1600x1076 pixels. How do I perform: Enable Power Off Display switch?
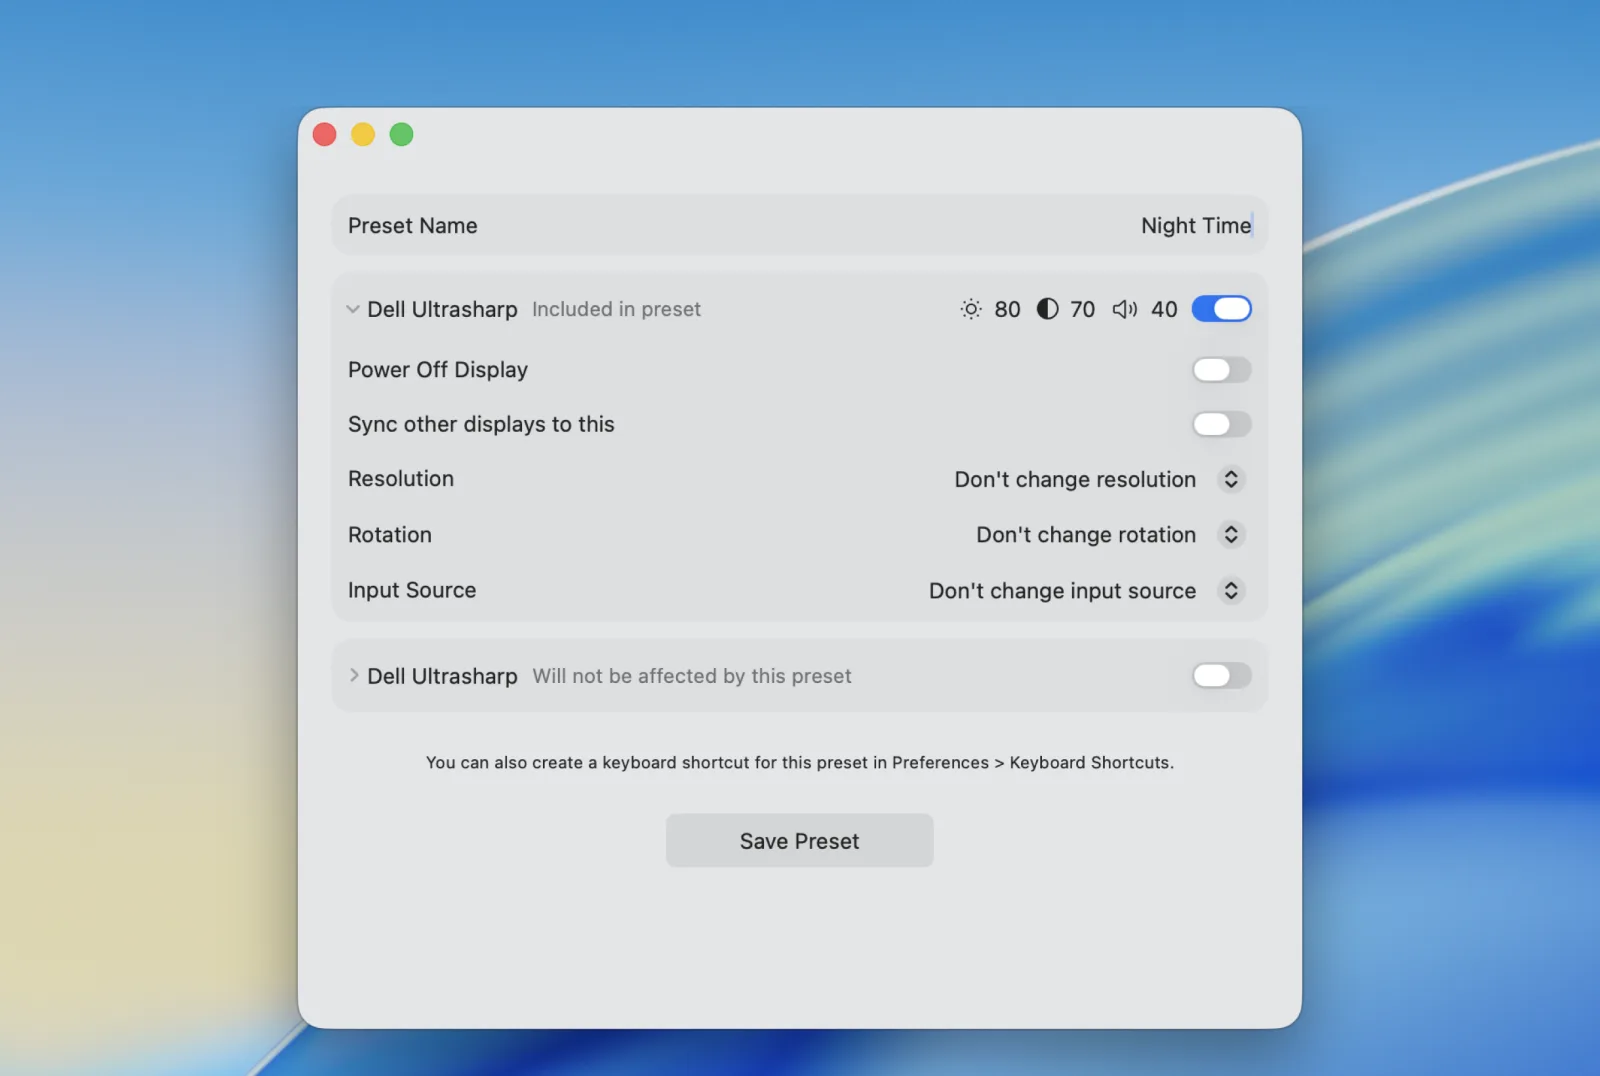pyautogui.click(x=1221, y=370)
